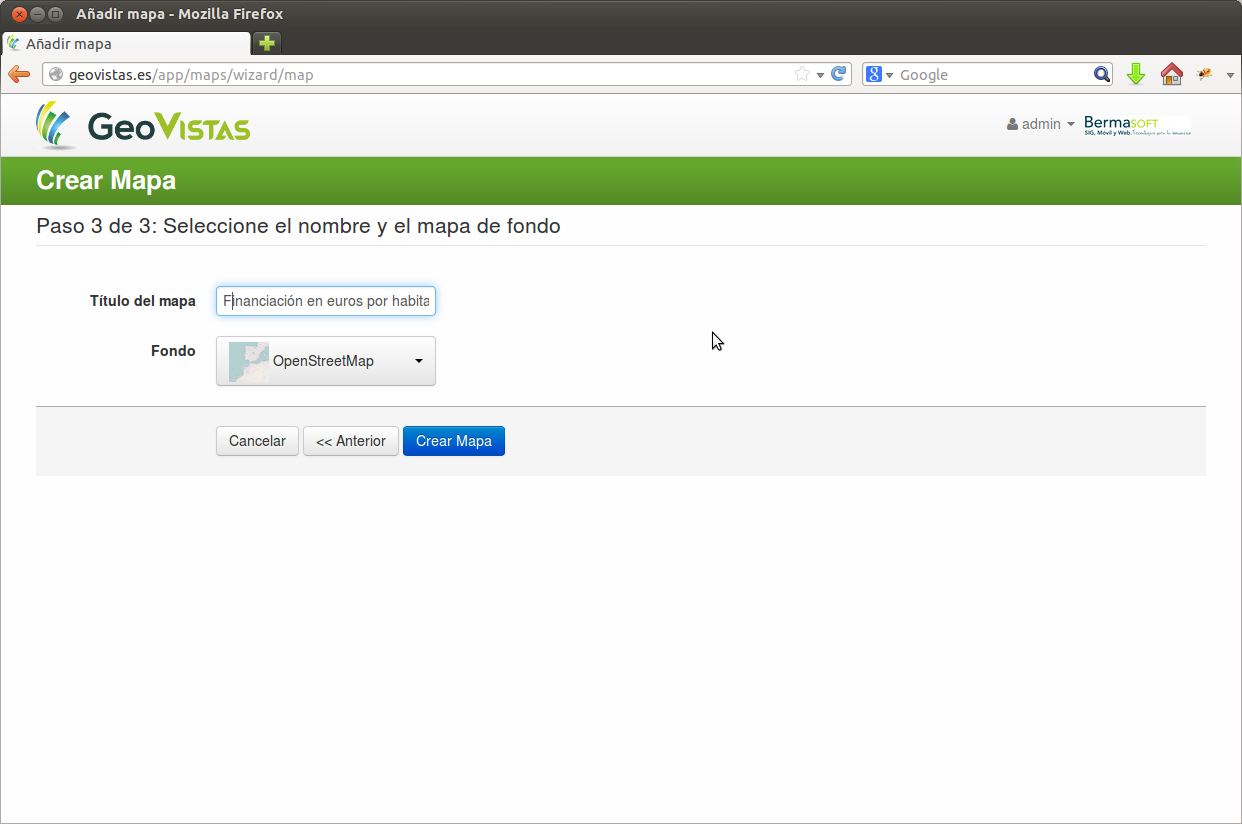
Task: Click the BermaSoft logo link
Action: [1137, 125]
